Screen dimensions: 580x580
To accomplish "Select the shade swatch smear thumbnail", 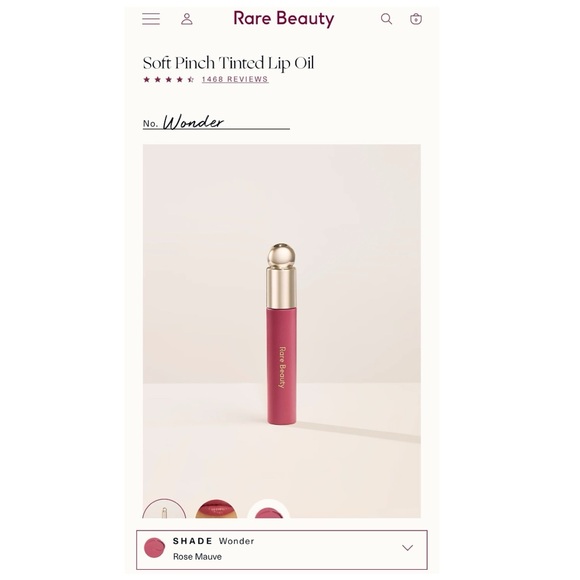I will pyautogui.click(x=269, y=509).
